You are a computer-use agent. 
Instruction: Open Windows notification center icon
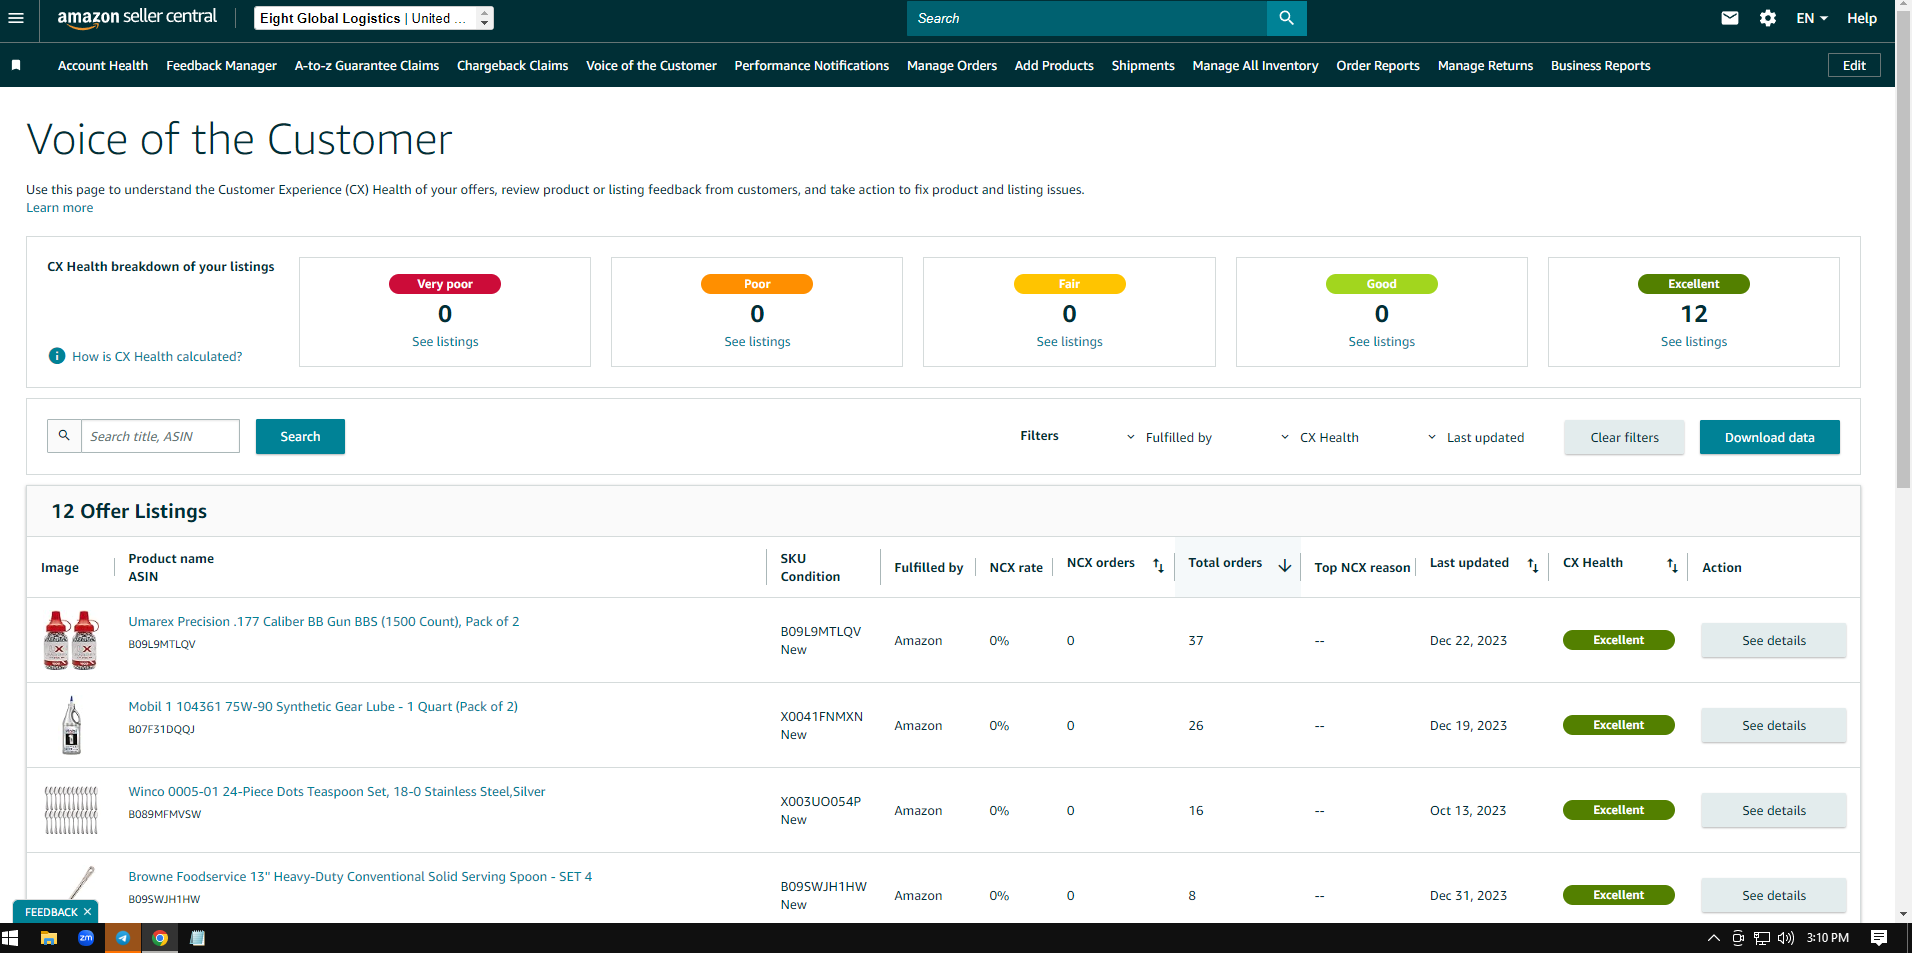coord(1879,938)
